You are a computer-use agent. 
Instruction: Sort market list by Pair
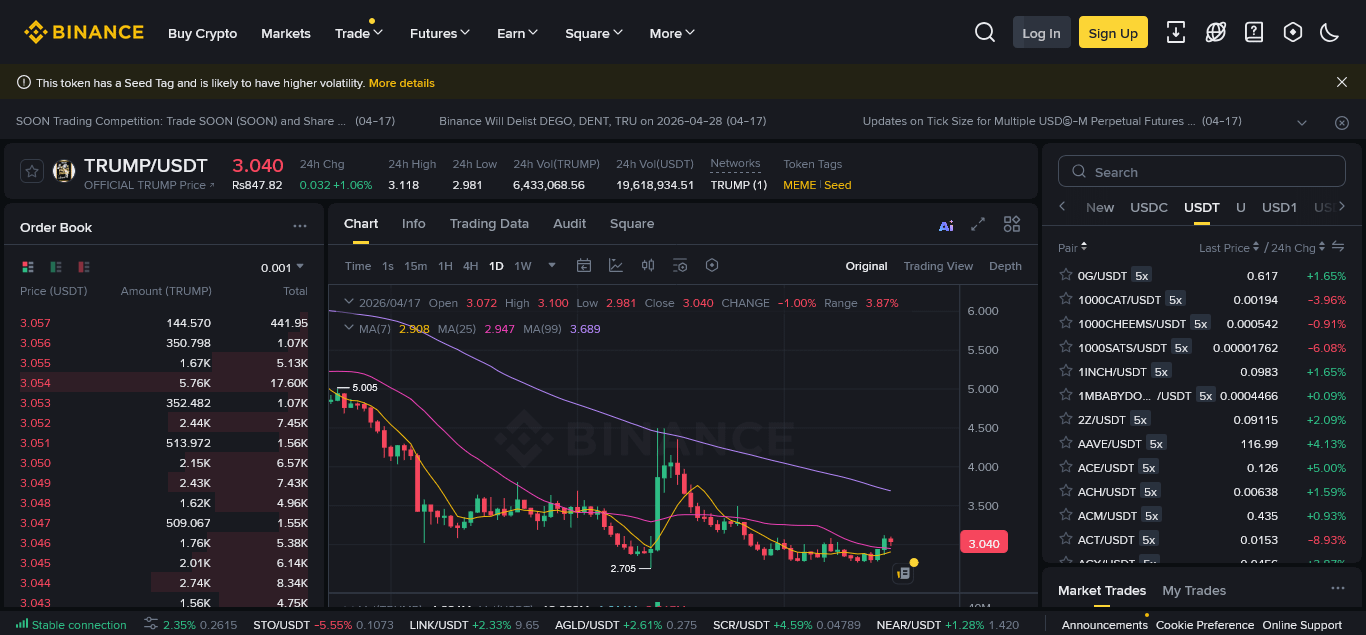pos(1072,247)
